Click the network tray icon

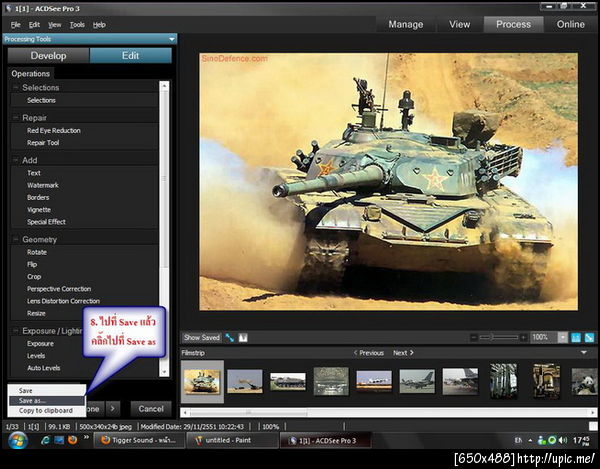point(541,440)
